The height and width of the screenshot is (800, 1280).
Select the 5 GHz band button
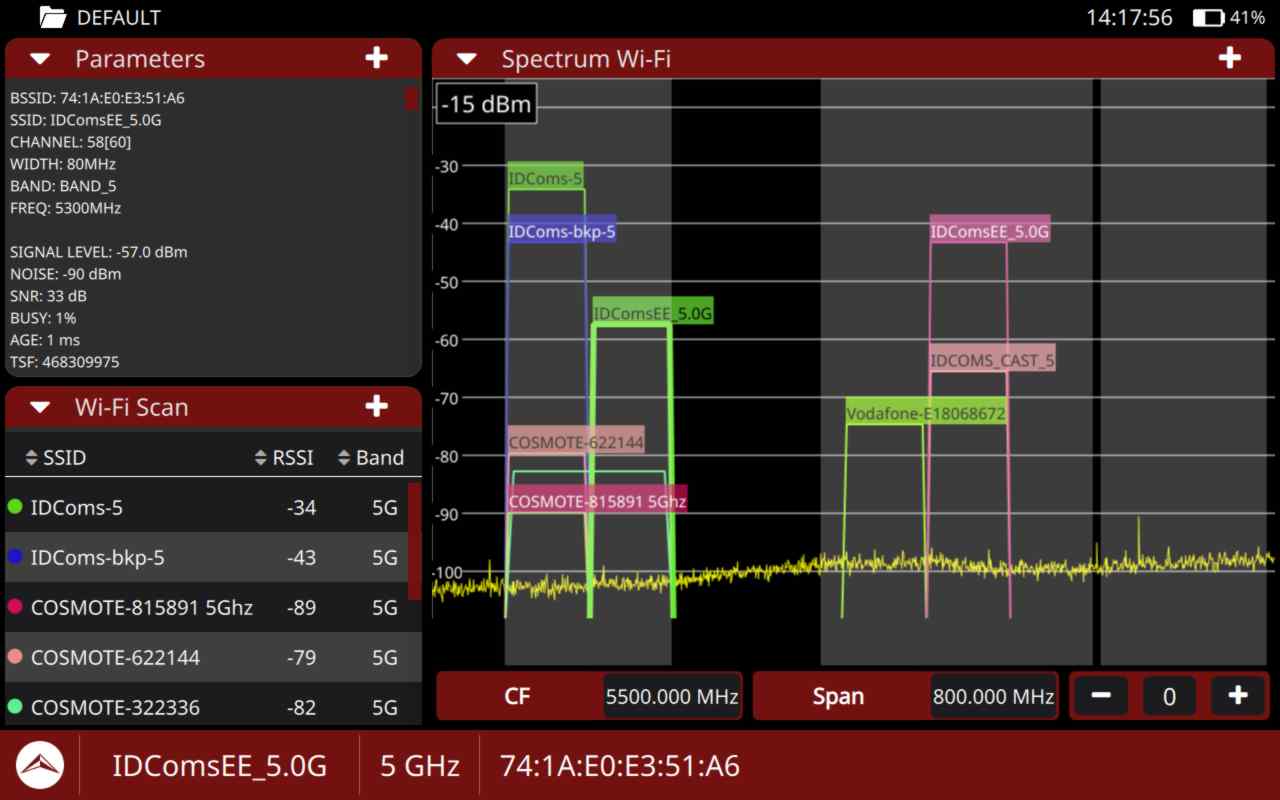pyautogui.click(x=419, y=766)
